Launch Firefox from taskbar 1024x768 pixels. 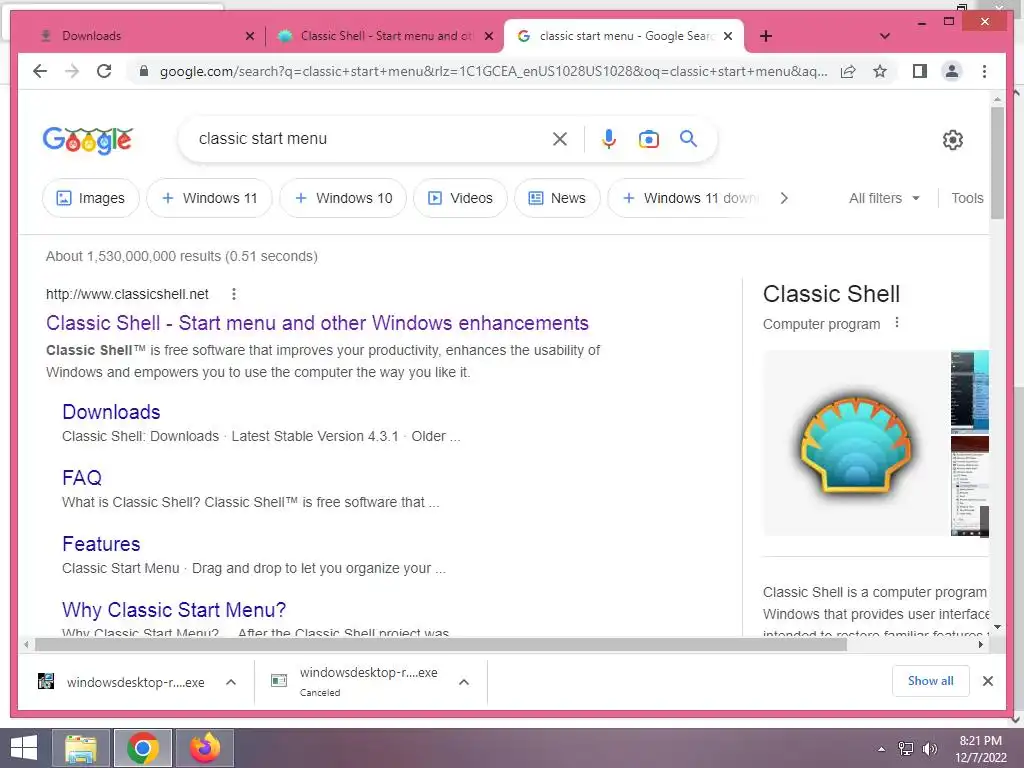205,748
